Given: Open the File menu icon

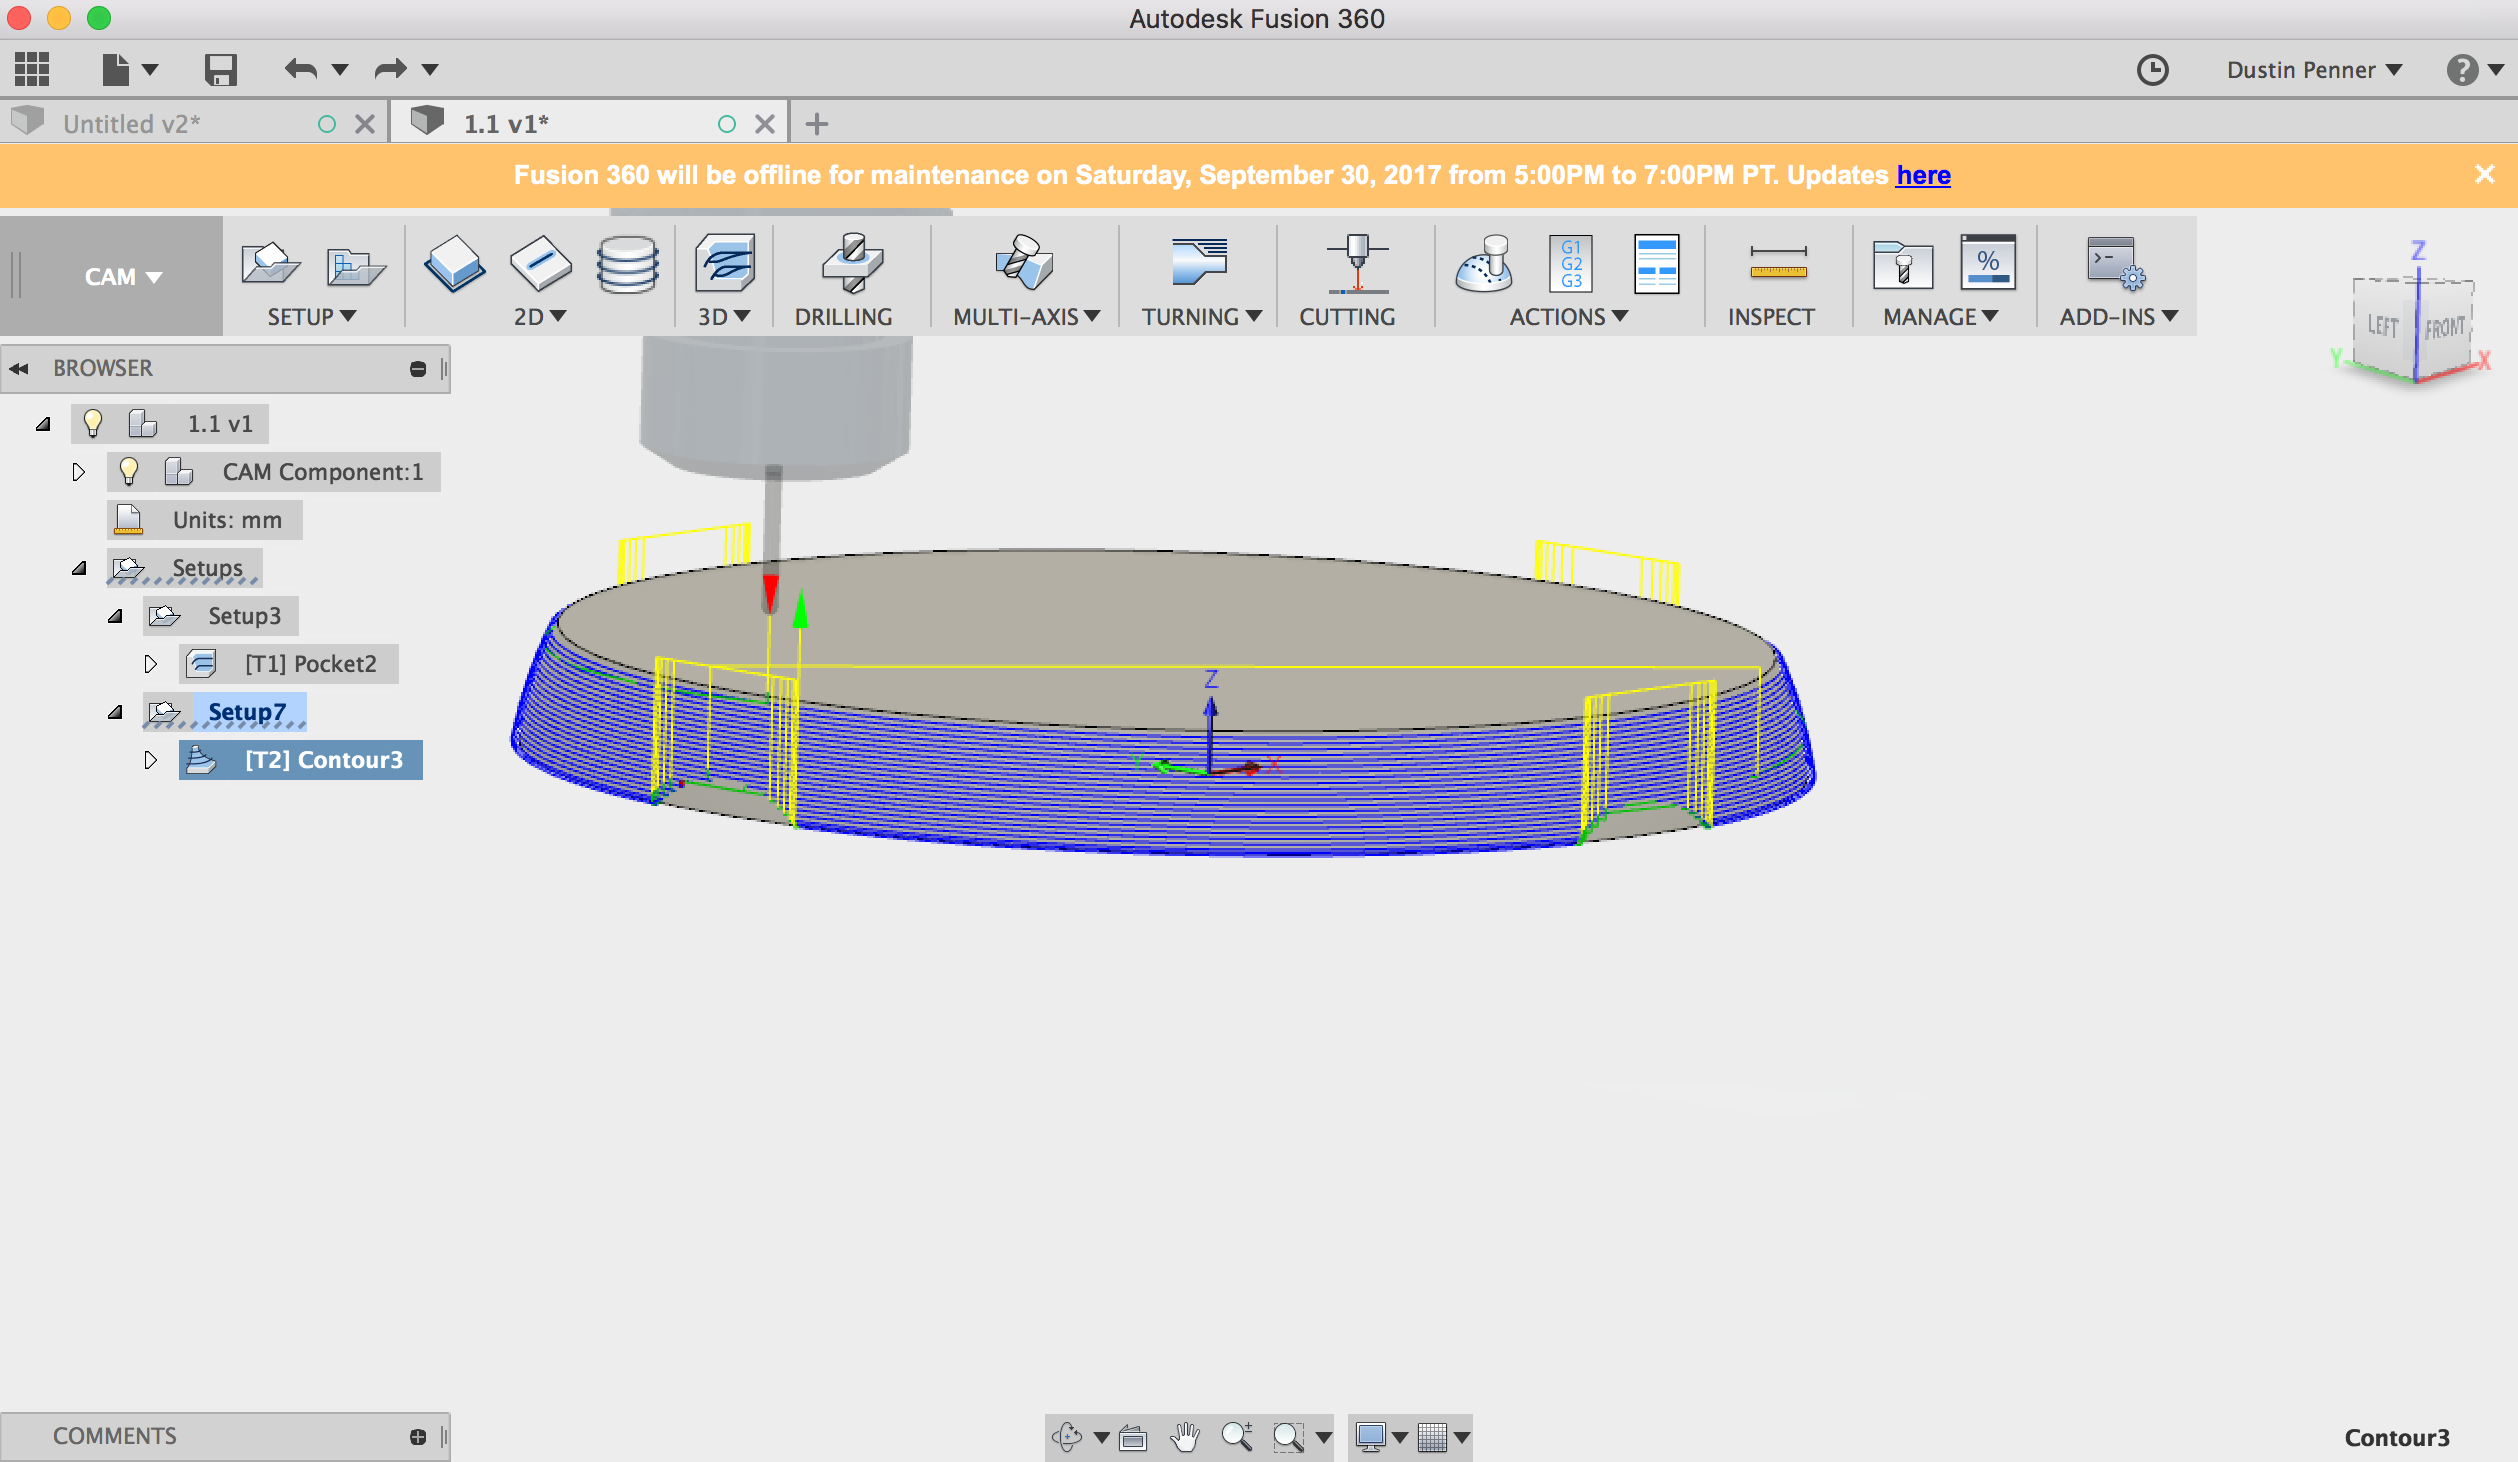Looking at the screenshot, I should [116, 69].
